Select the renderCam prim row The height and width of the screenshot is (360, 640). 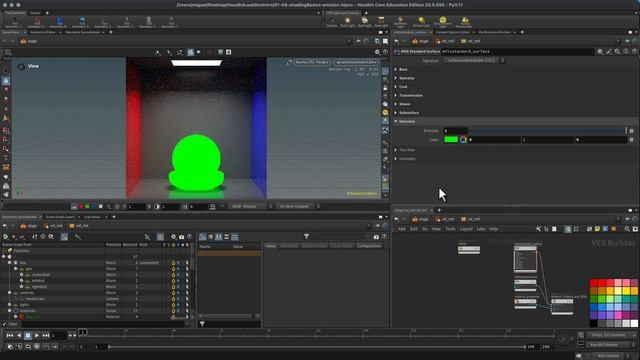(96, 299)
